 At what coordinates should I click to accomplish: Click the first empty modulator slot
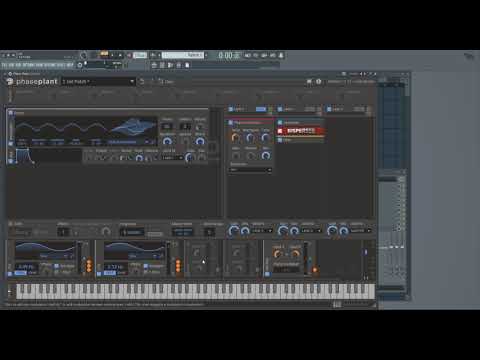[203, 259]
